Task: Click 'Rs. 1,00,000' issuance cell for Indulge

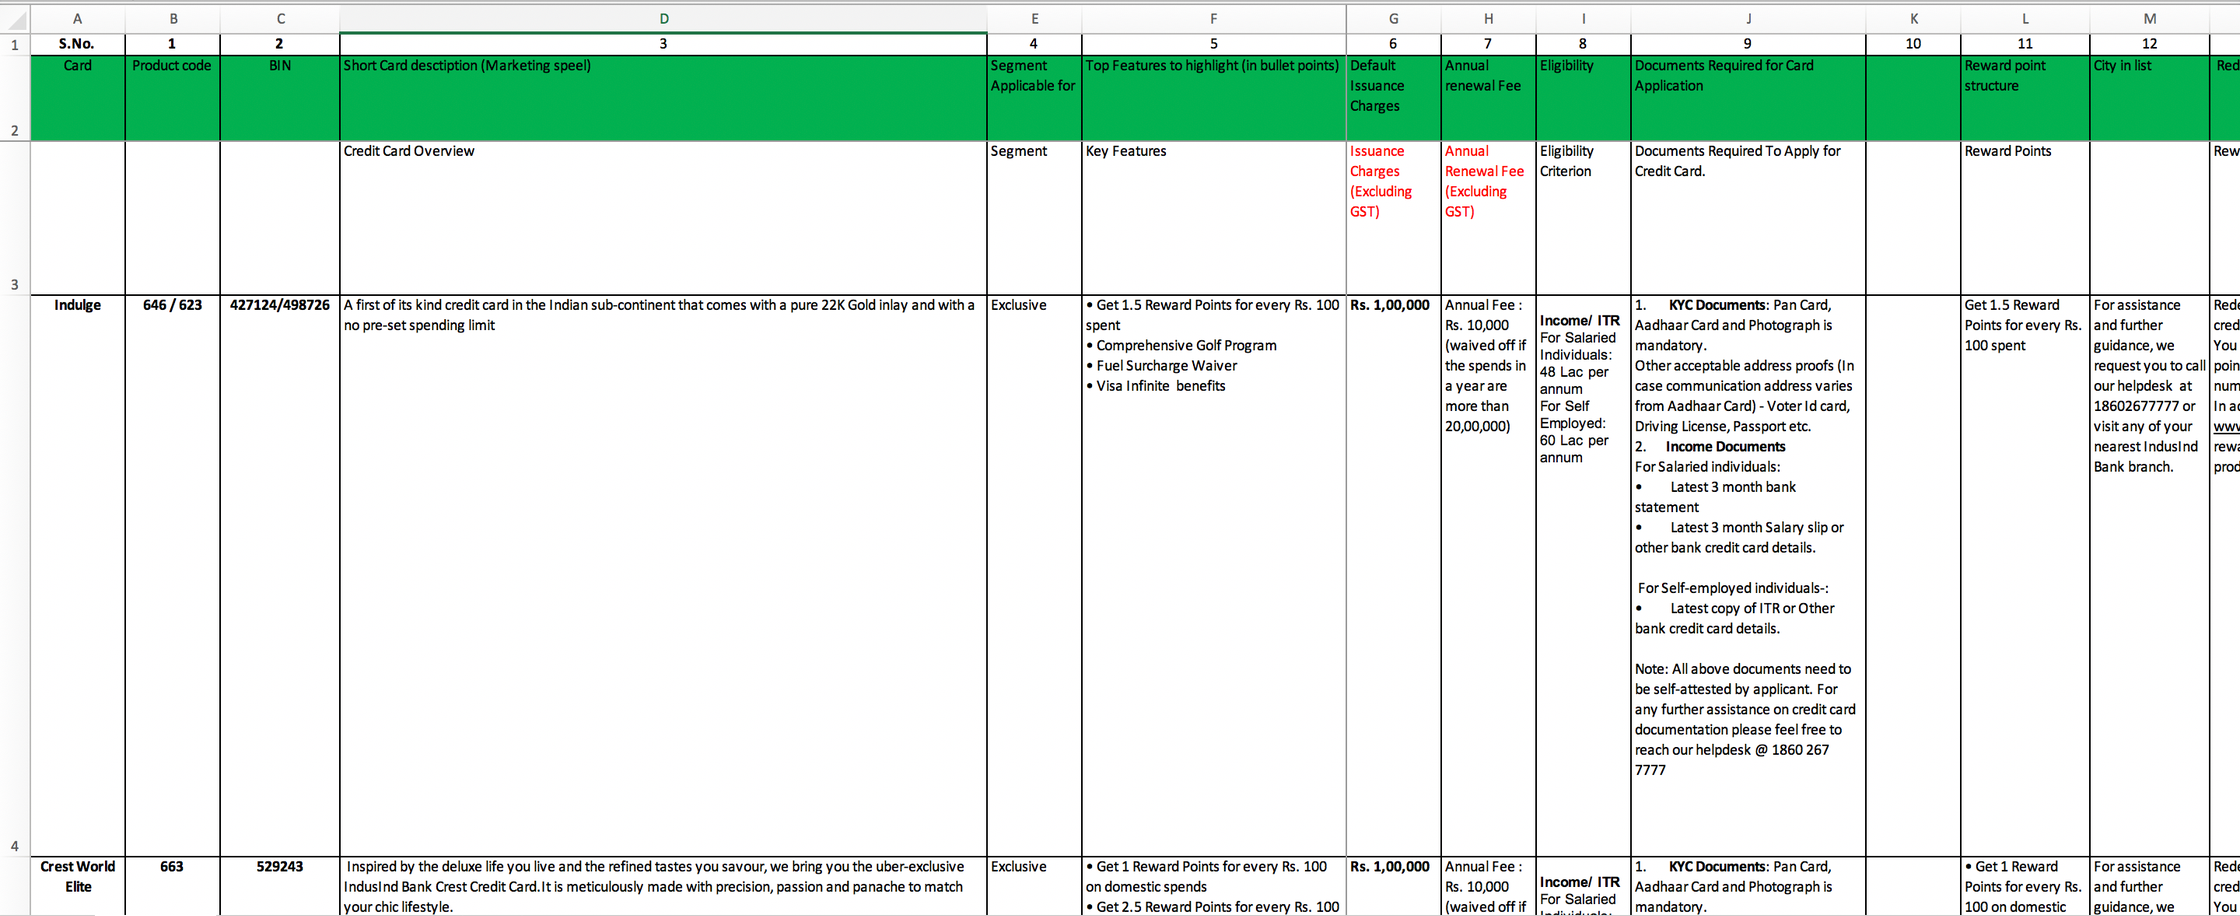Action: pyautogui.click(x=1394, y=576)
